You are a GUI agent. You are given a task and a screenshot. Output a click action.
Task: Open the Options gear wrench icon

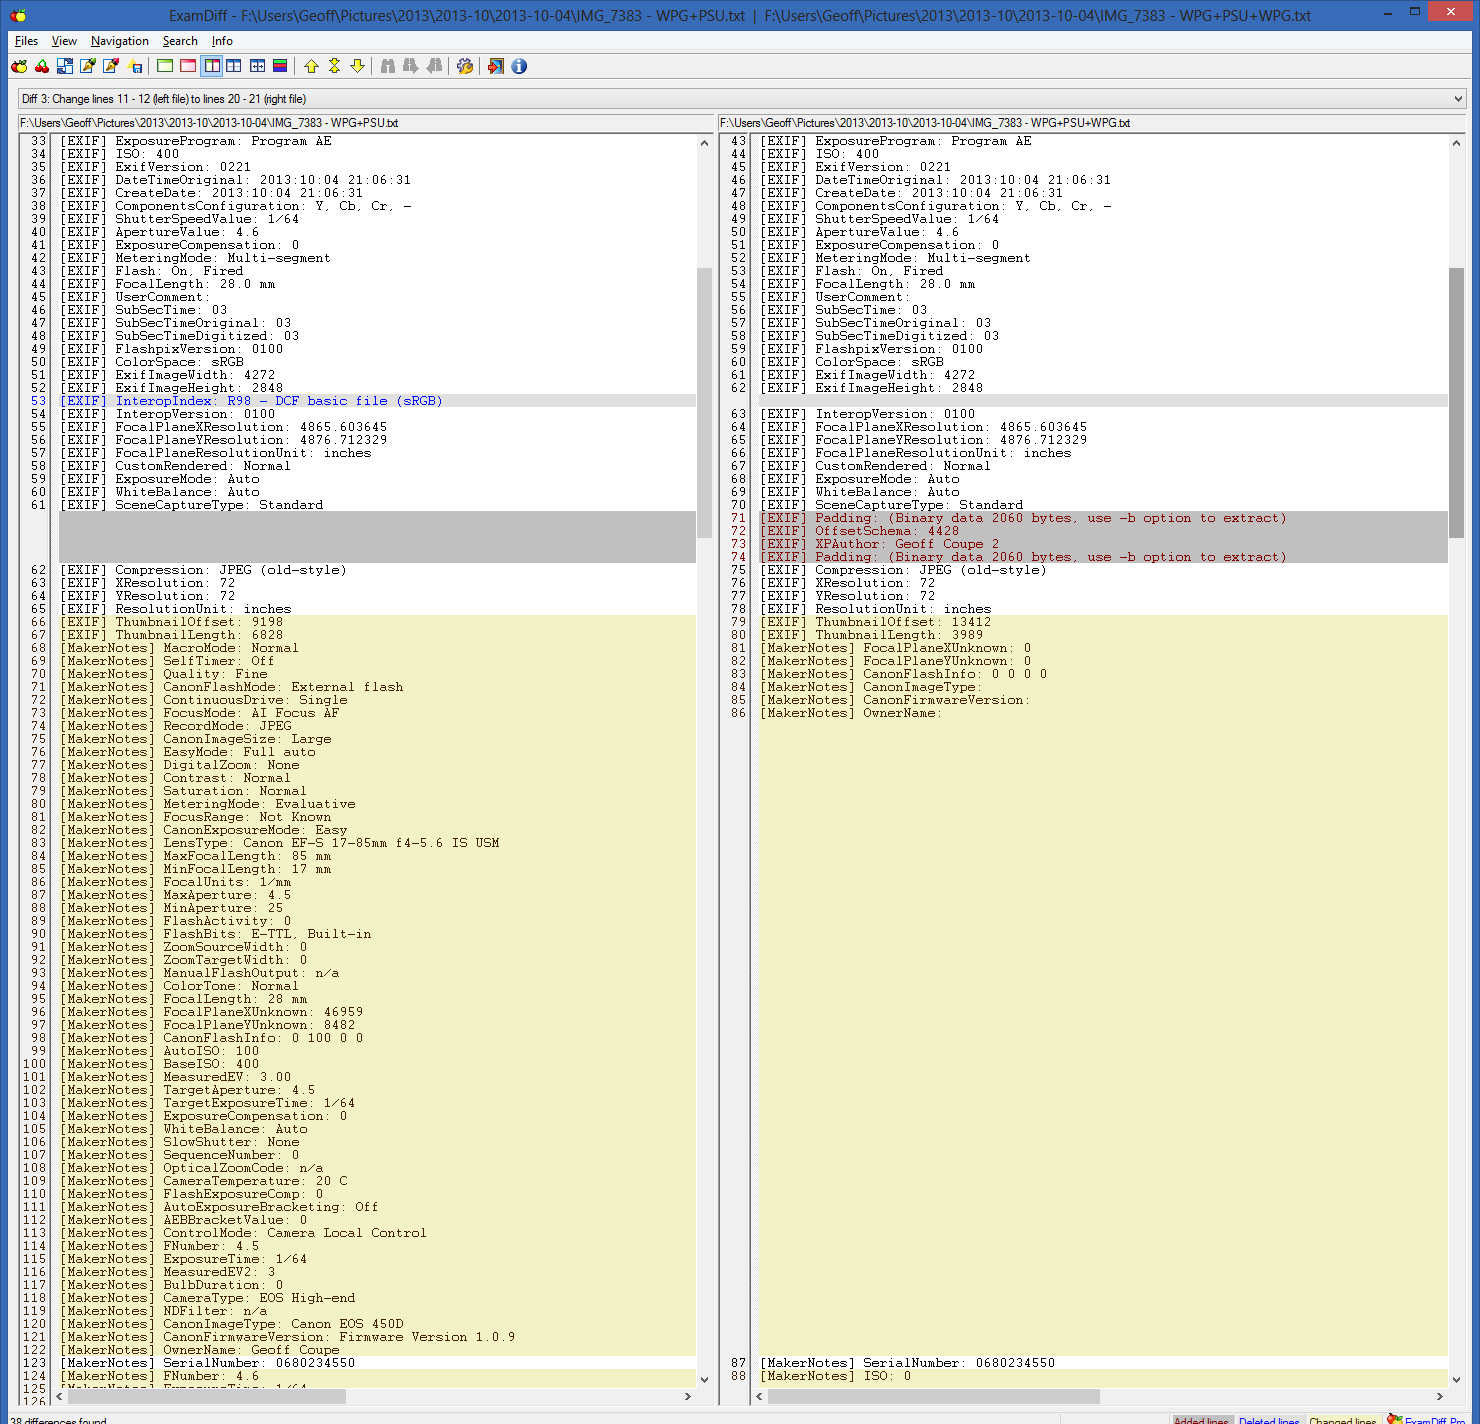[x=465, y=66]
